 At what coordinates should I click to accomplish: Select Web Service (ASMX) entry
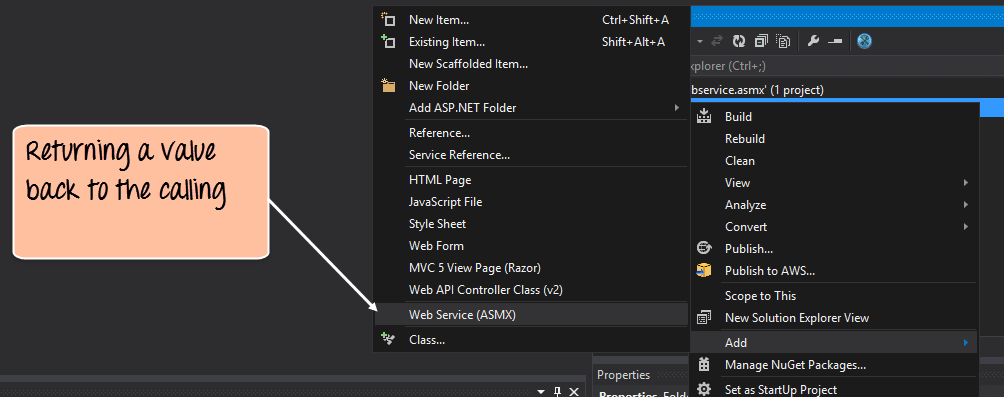tap(531, 314)
